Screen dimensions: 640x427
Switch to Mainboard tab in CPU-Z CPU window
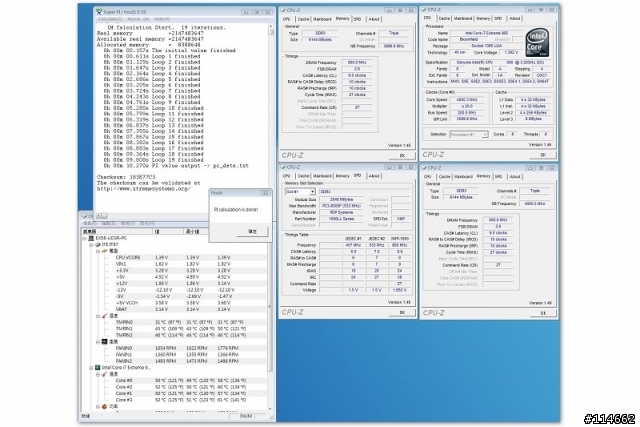(x=463, y=18)
